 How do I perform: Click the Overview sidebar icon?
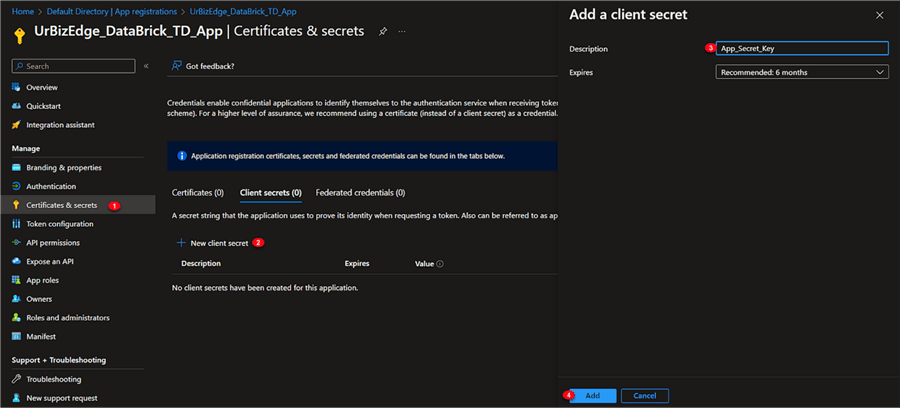[x=16, y=87]
